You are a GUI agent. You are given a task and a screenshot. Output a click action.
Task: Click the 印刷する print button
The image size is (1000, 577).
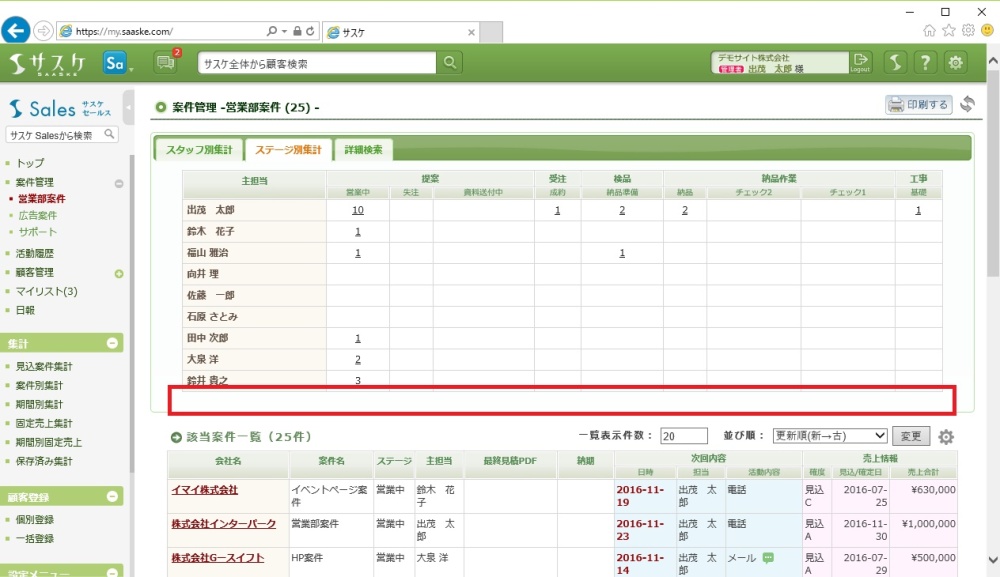click(x=918, y=104)
